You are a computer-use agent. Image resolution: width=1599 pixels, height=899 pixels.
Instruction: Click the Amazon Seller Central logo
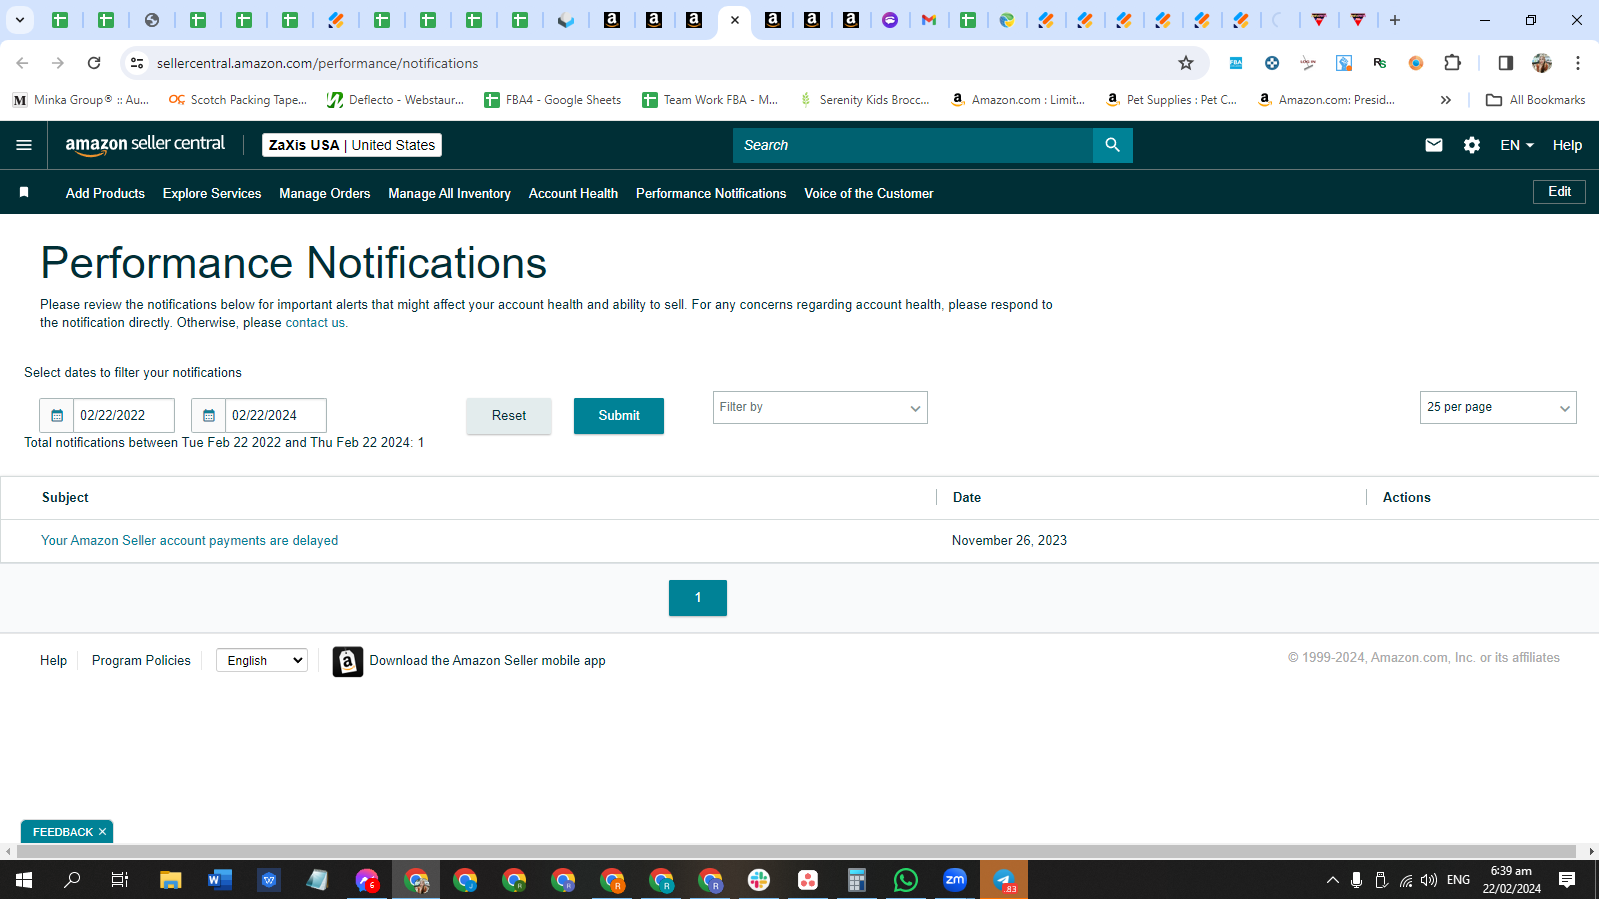[x=145, y=145]
